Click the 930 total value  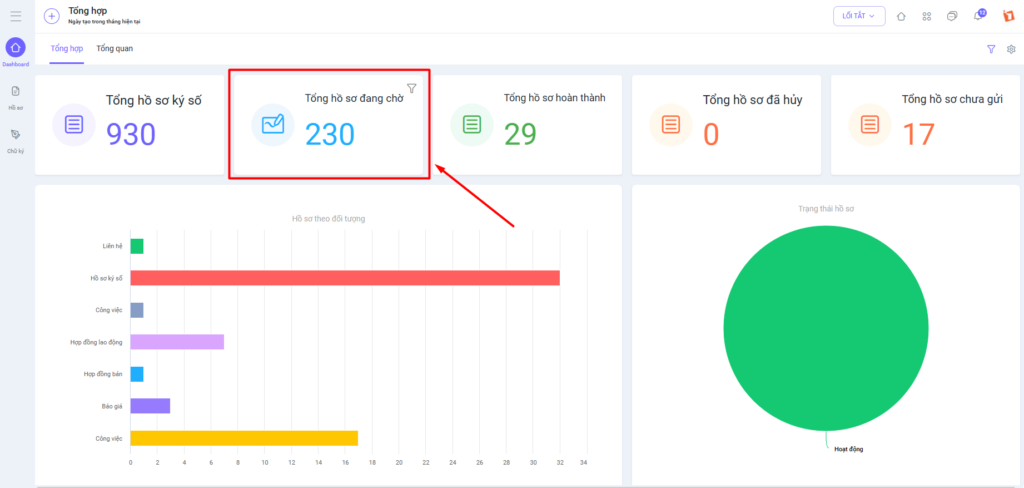tap(131, 135)
